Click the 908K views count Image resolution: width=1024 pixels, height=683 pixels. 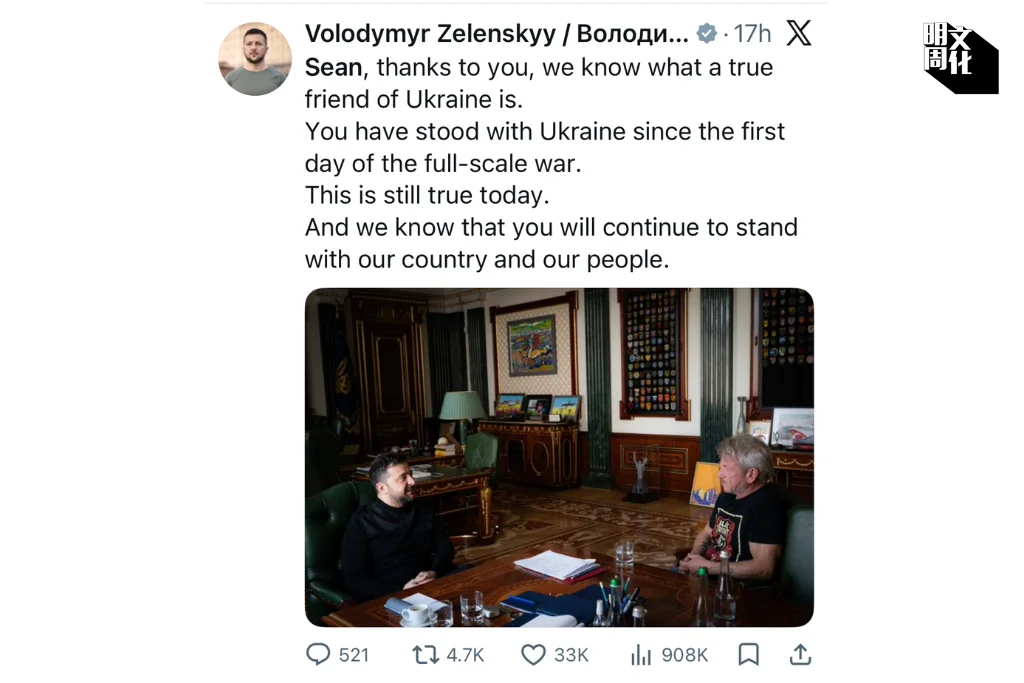685,655
